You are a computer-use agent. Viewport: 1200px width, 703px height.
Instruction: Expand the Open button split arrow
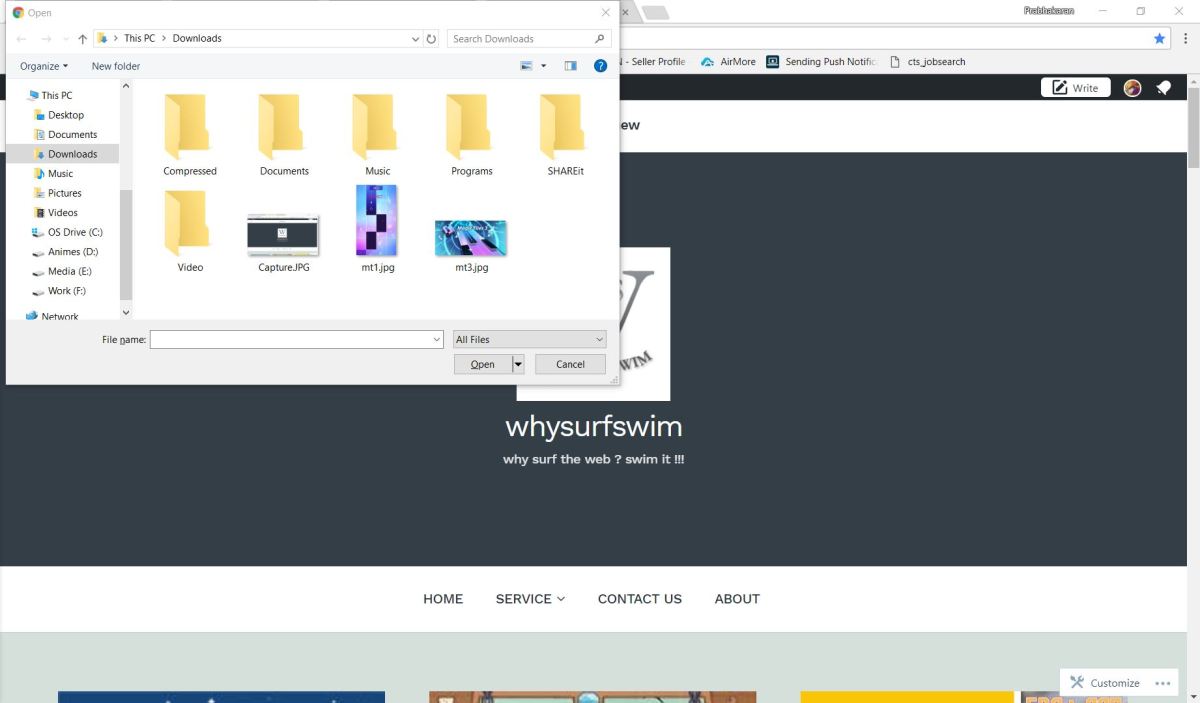click(518, 364)
